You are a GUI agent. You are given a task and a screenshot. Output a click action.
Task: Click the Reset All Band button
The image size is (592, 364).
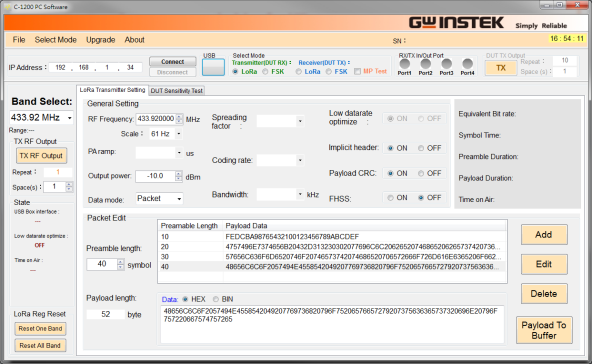point(40,345)
